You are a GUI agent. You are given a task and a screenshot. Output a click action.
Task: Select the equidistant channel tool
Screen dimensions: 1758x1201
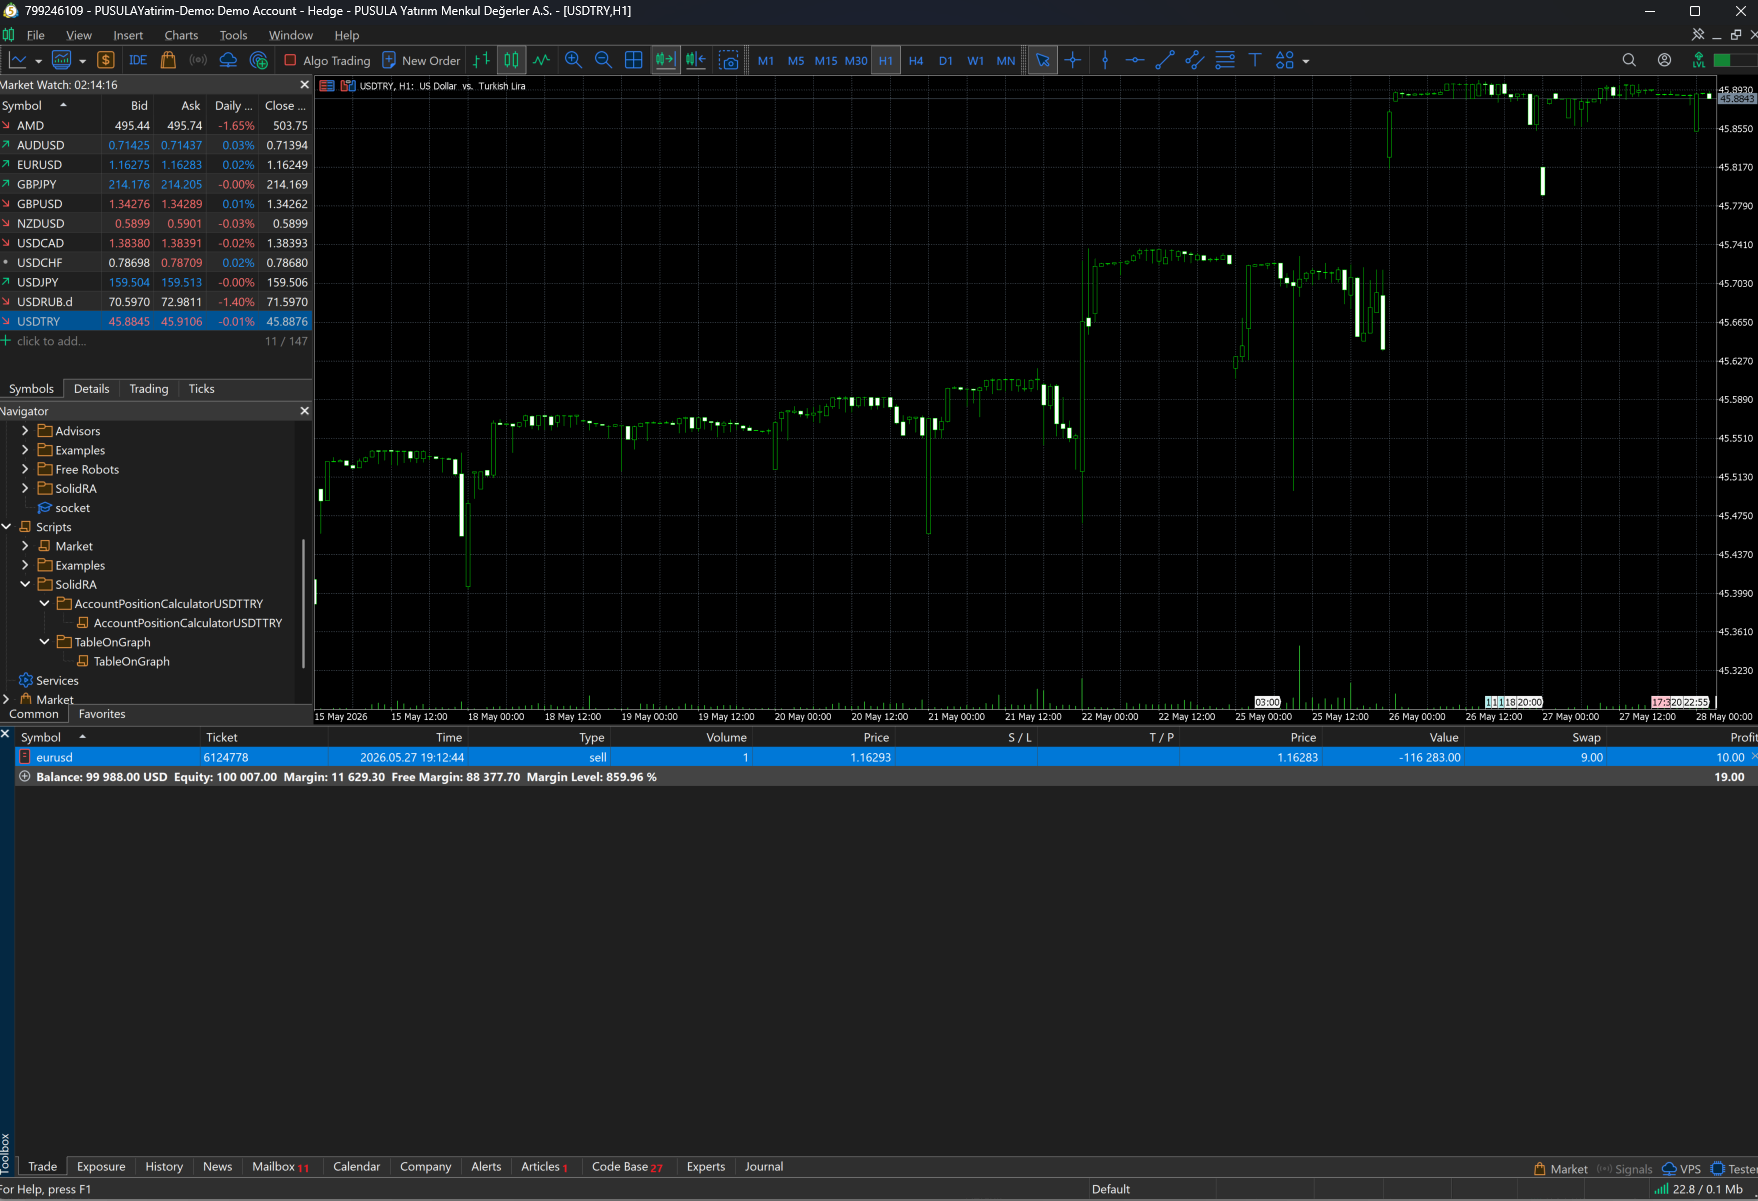(x=1195, y=60)
